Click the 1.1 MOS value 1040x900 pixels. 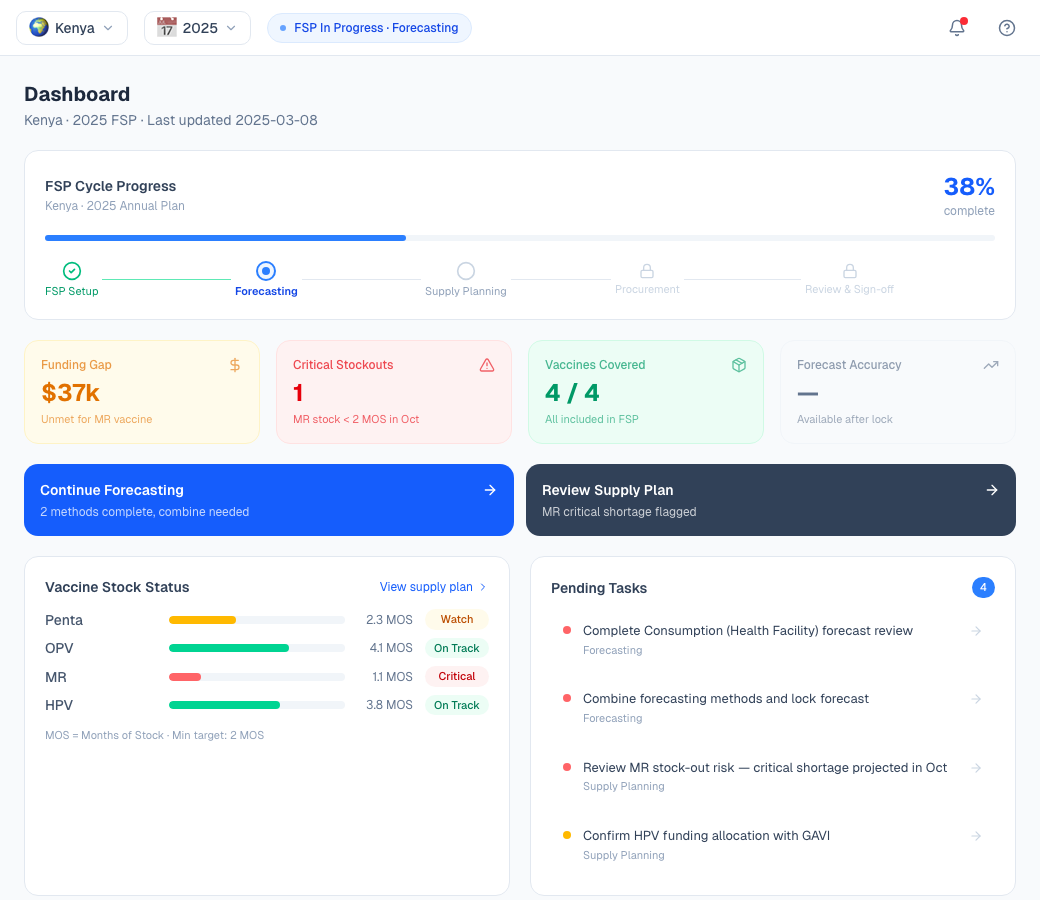[392, 676]
